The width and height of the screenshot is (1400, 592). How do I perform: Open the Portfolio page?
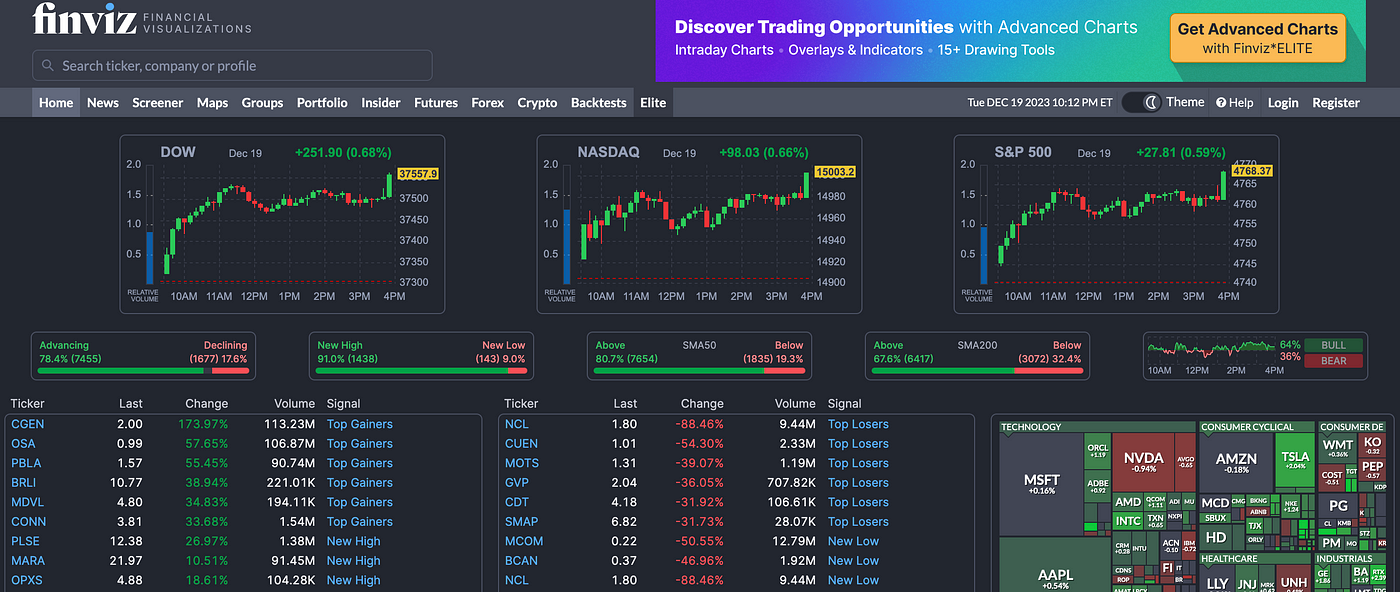[x=322, y=102]
